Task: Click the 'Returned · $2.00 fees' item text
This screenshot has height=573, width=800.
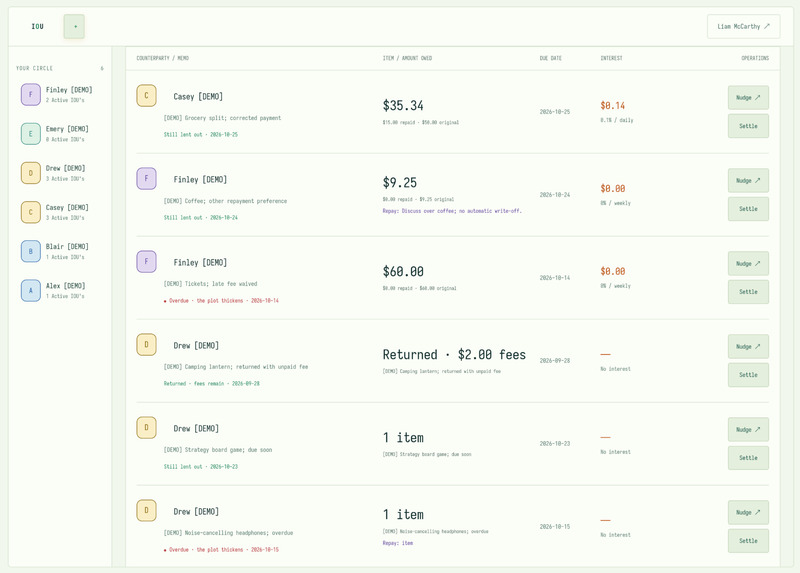Action: pos(454,355)
